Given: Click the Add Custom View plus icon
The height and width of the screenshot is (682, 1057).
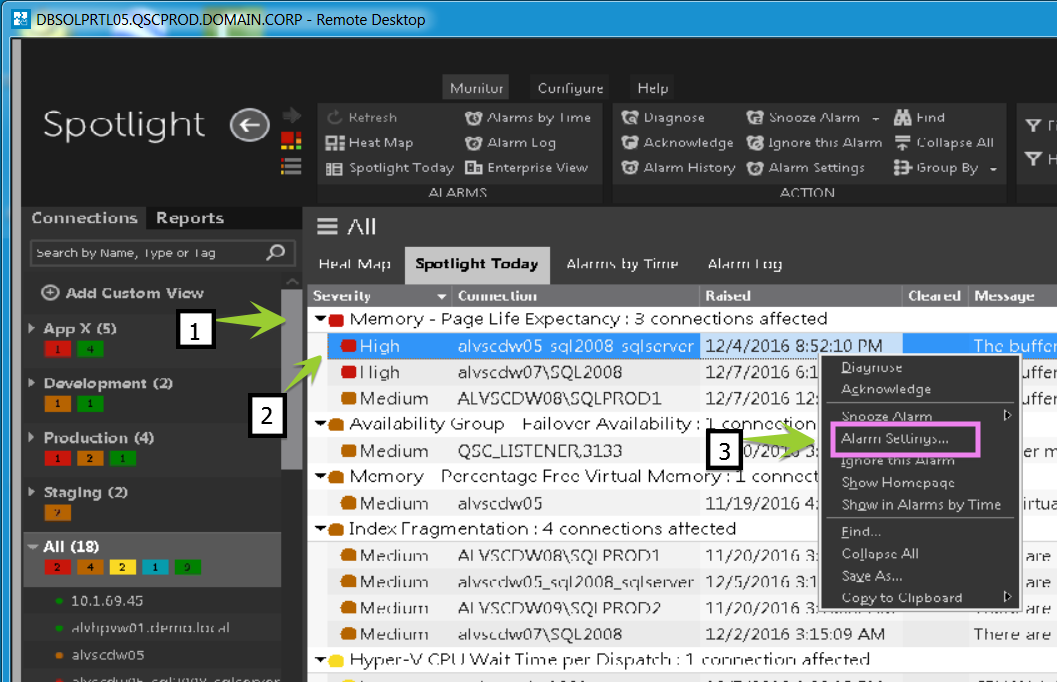Looking at the screenshot, I should point(51,293).
